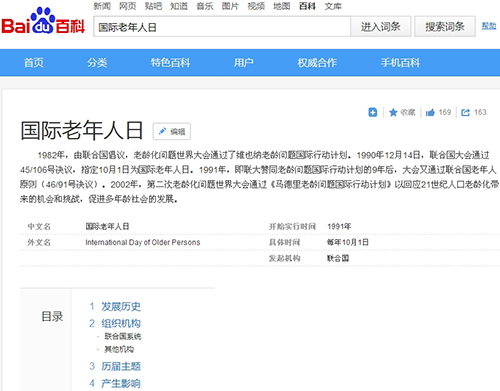Jump to subsection 其他机构

(119, 349)
